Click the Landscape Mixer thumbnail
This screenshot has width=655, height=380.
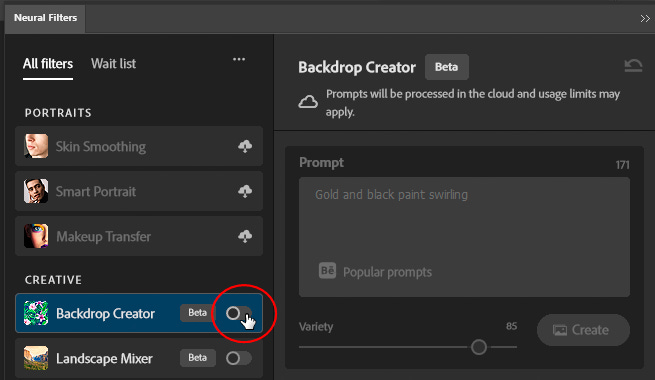[x=36, y=358]
